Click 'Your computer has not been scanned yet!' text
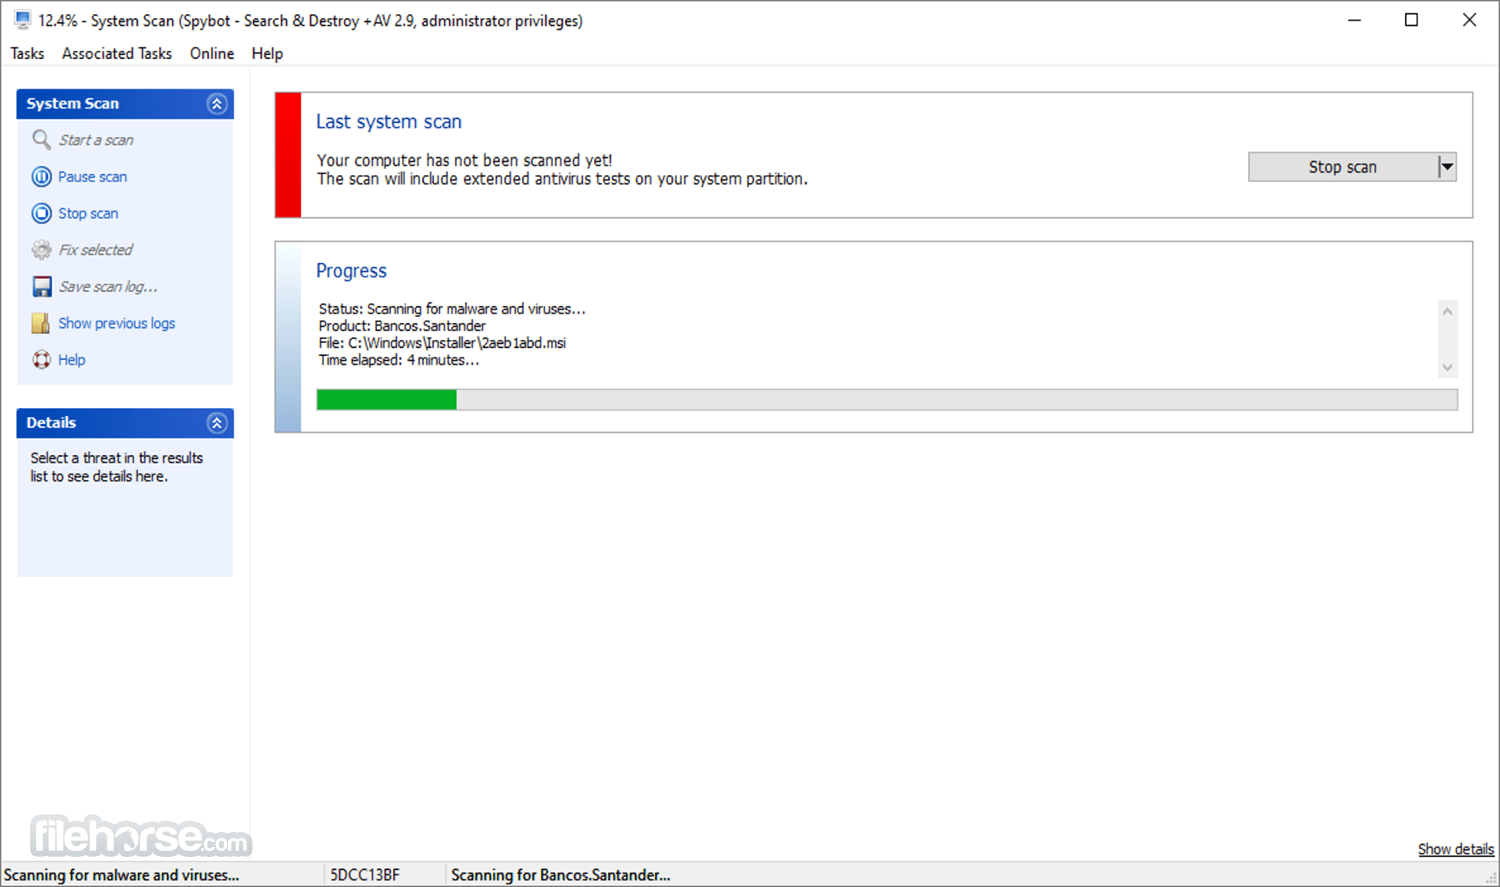This screenshot has height=887, width=1500. pos(465,160)
